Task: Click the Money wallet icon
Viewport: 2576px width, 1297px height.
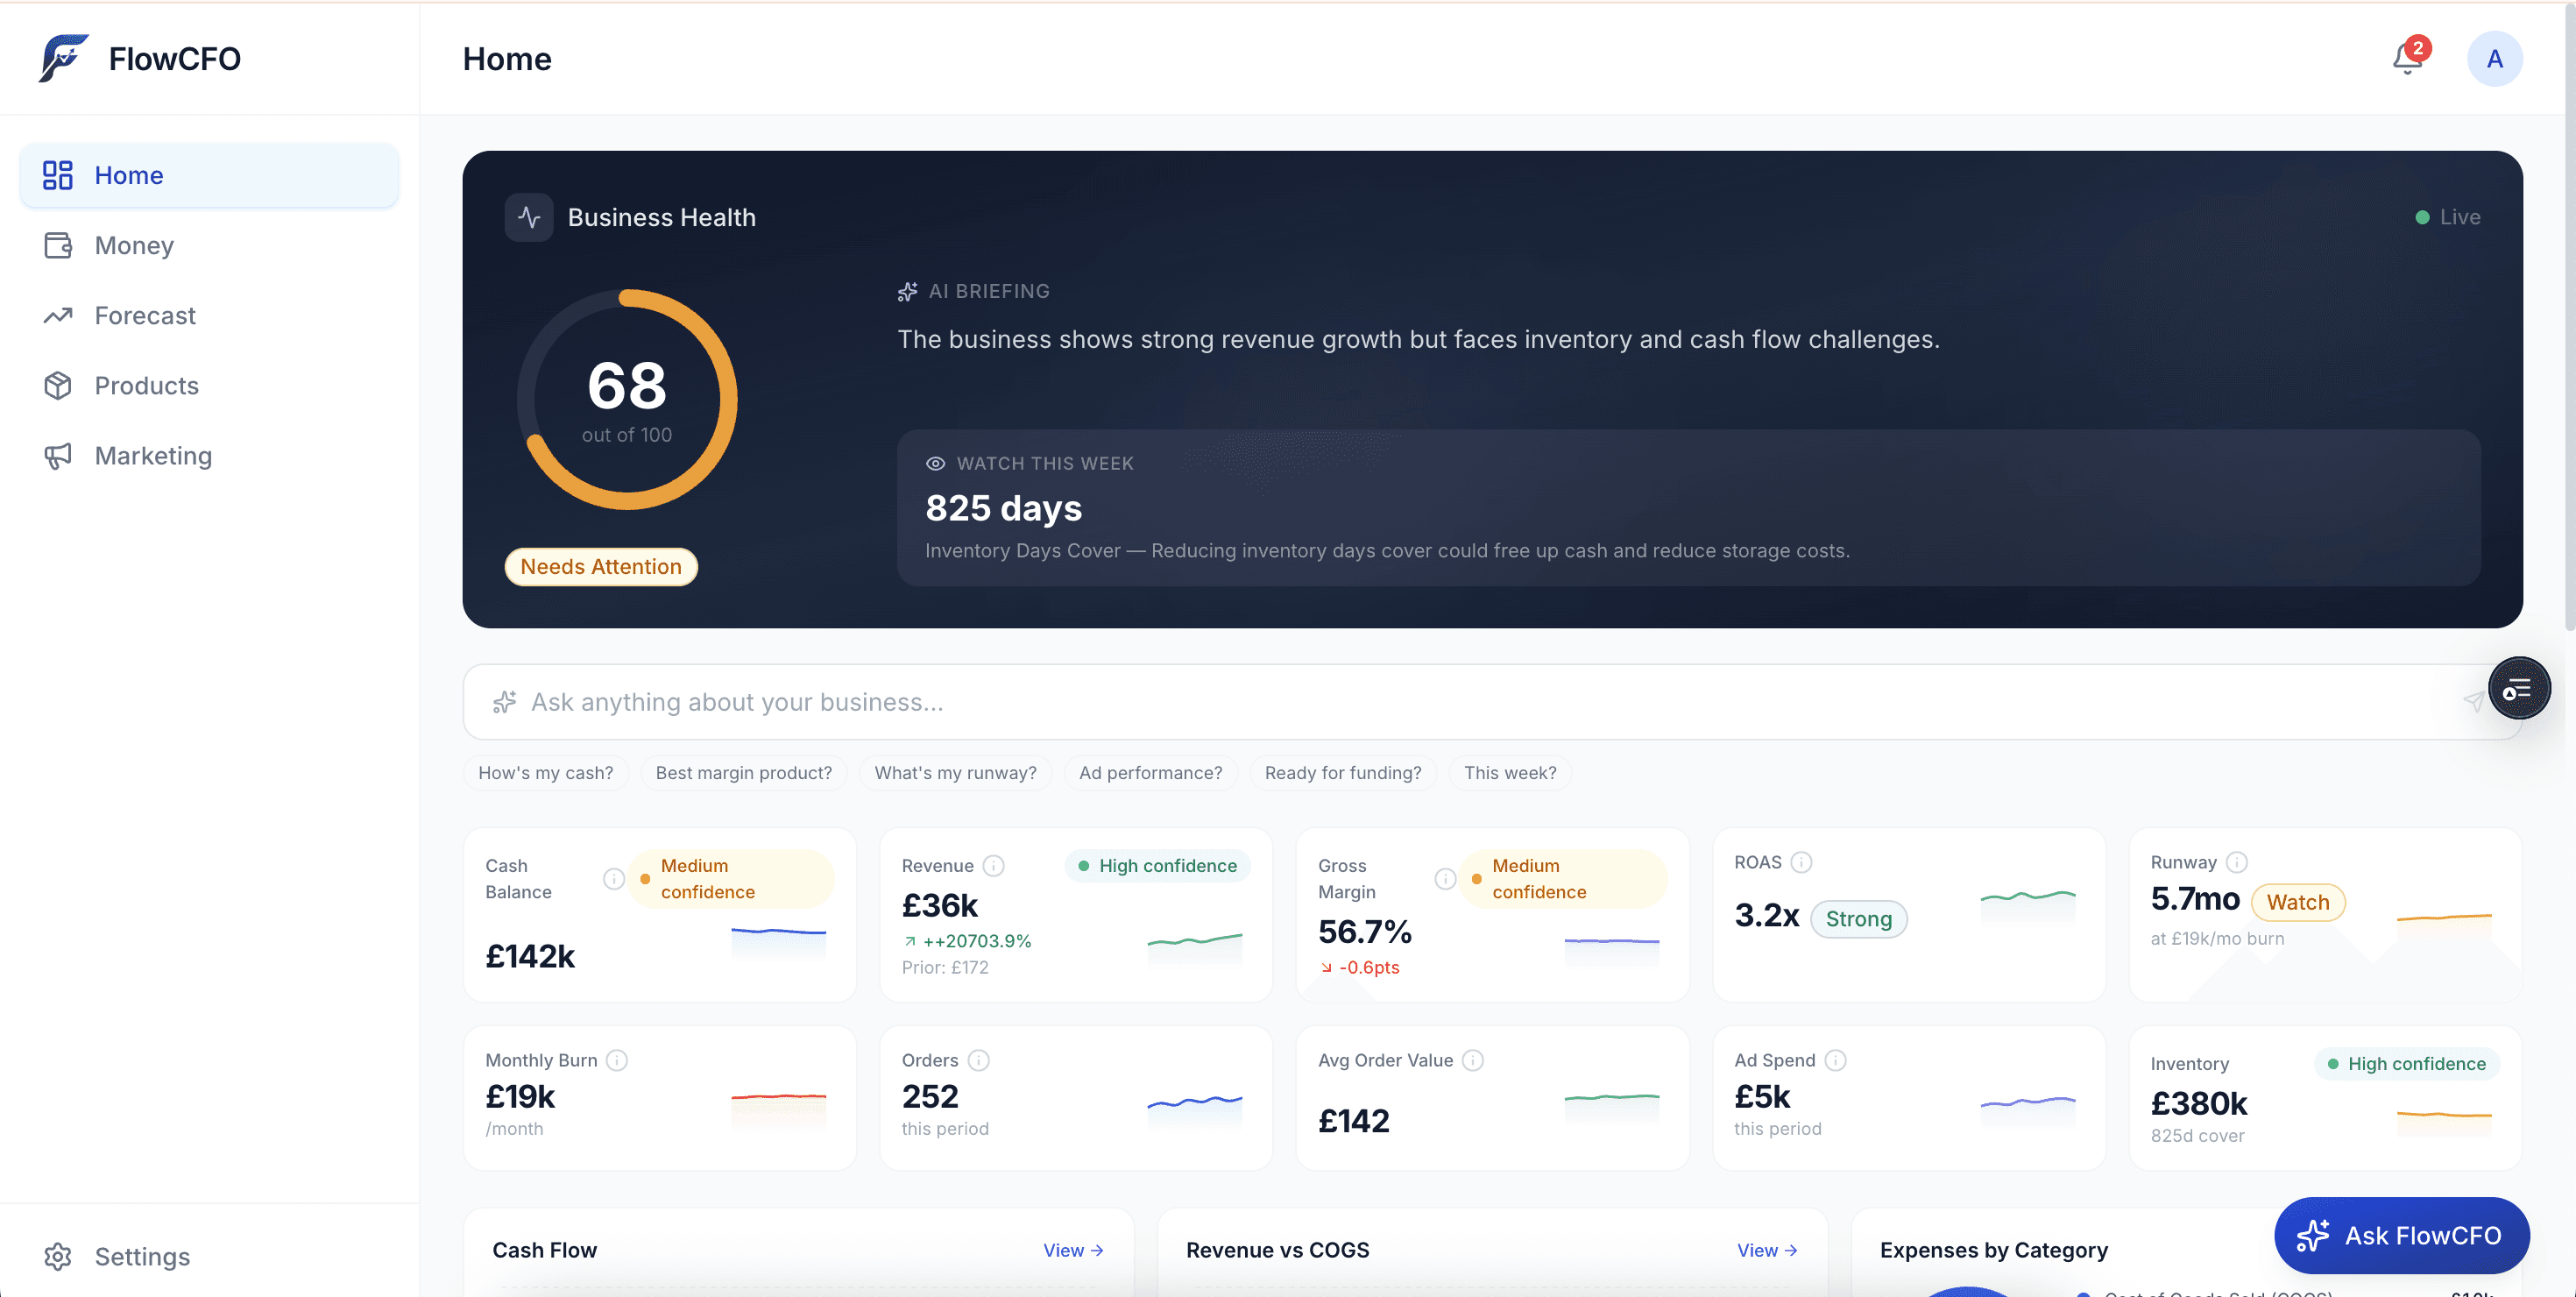Action: point(58,245)
